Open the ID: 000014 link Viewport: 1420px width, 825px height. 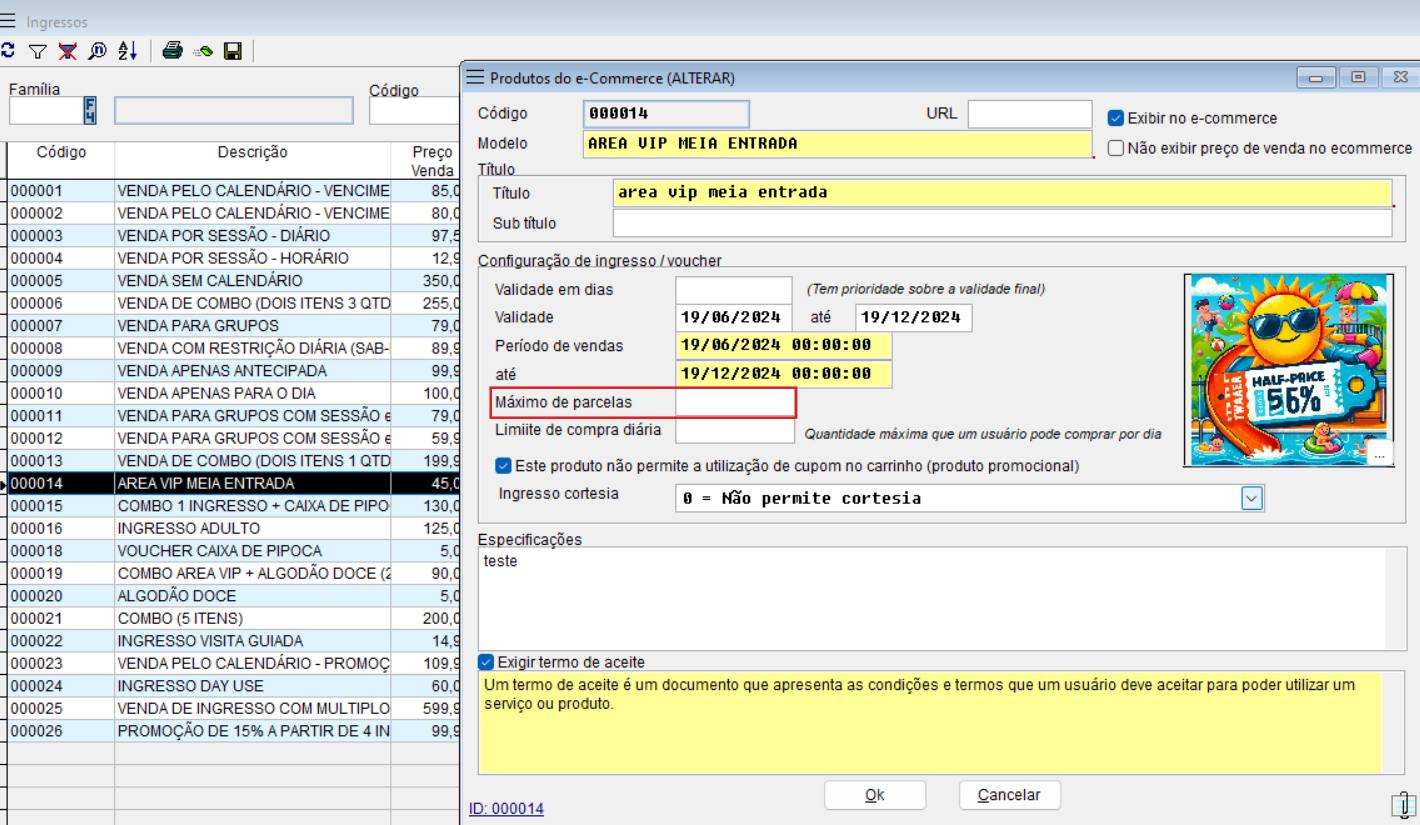tap(506, 808)
